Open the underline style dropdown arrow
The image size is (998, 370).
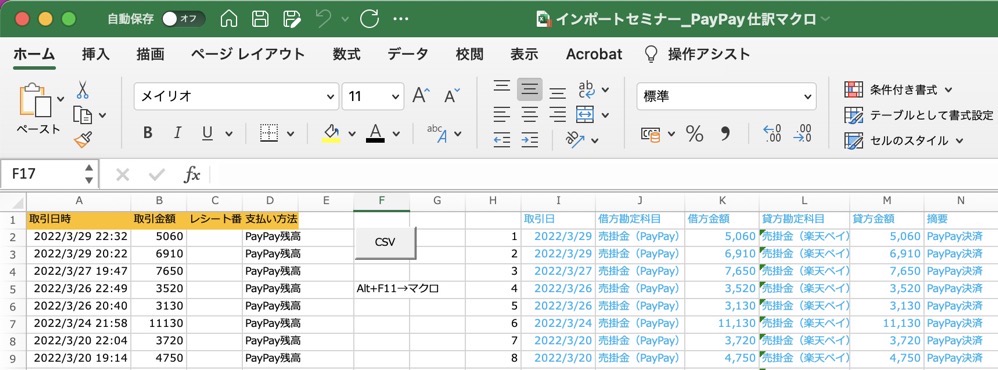(228, 134)
